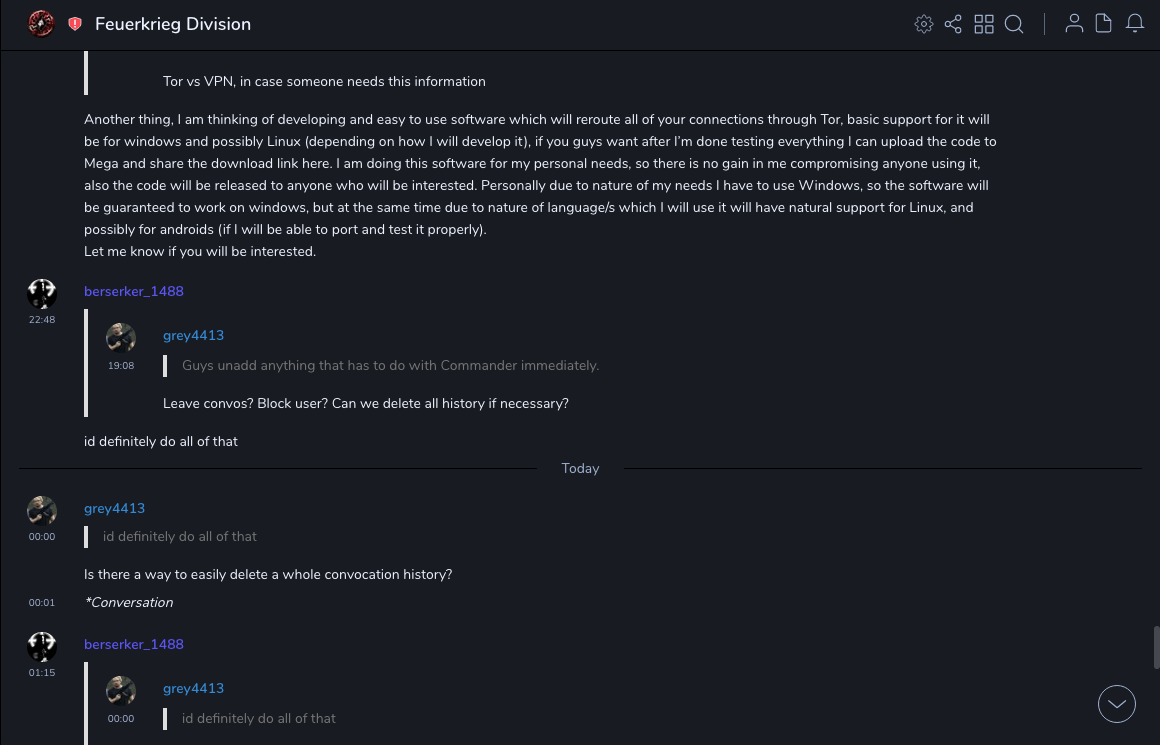Jump to latest with the down-chevron button

1116,704
